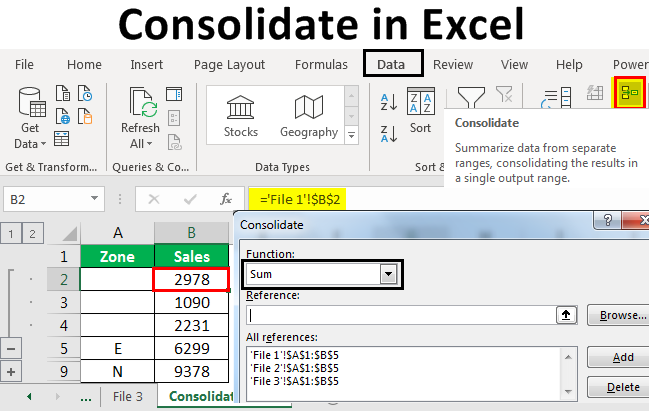
Task: Switch to the Review tab
Action: pos(453,65)
